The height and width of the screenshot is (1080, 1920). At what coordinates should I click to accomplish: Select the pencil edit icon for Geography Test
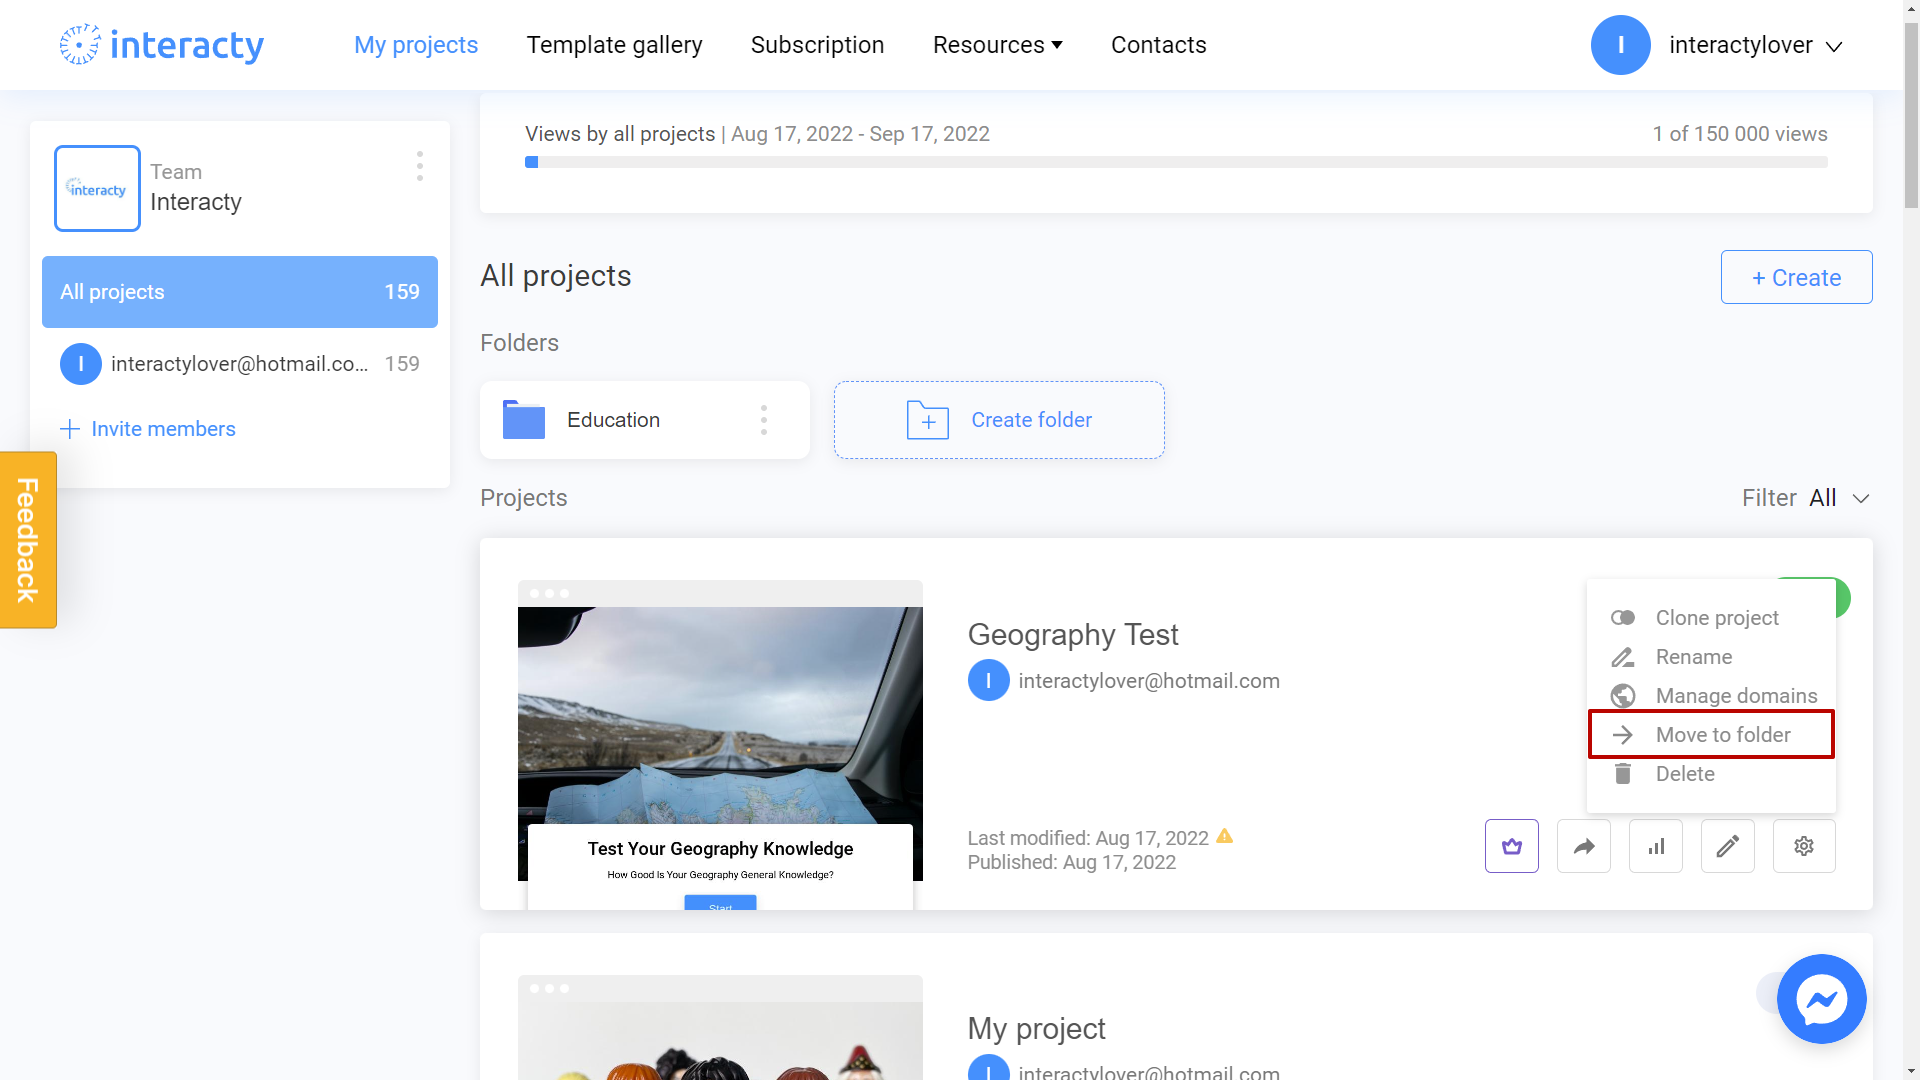[x=1727, y=845]
